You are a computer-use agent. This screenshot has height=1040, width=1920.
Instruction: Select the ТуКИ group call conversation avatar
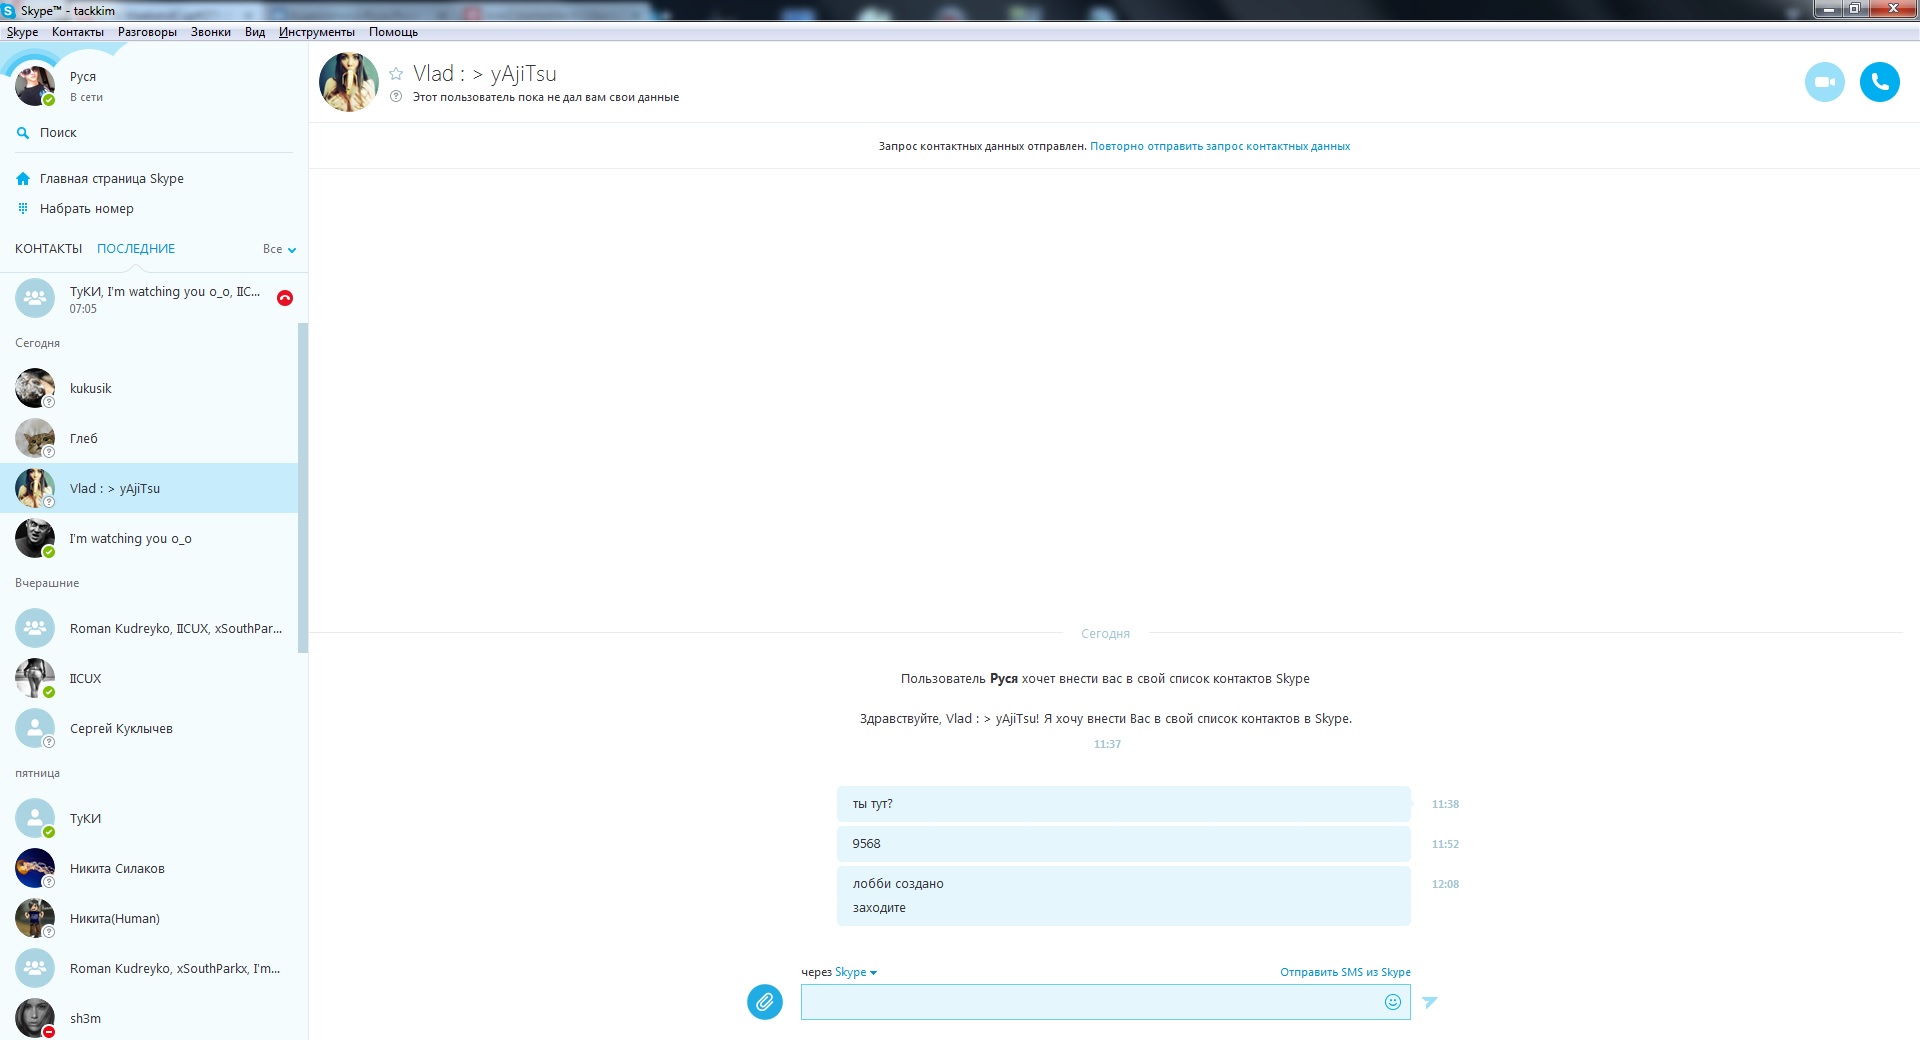tap(35, 298)
